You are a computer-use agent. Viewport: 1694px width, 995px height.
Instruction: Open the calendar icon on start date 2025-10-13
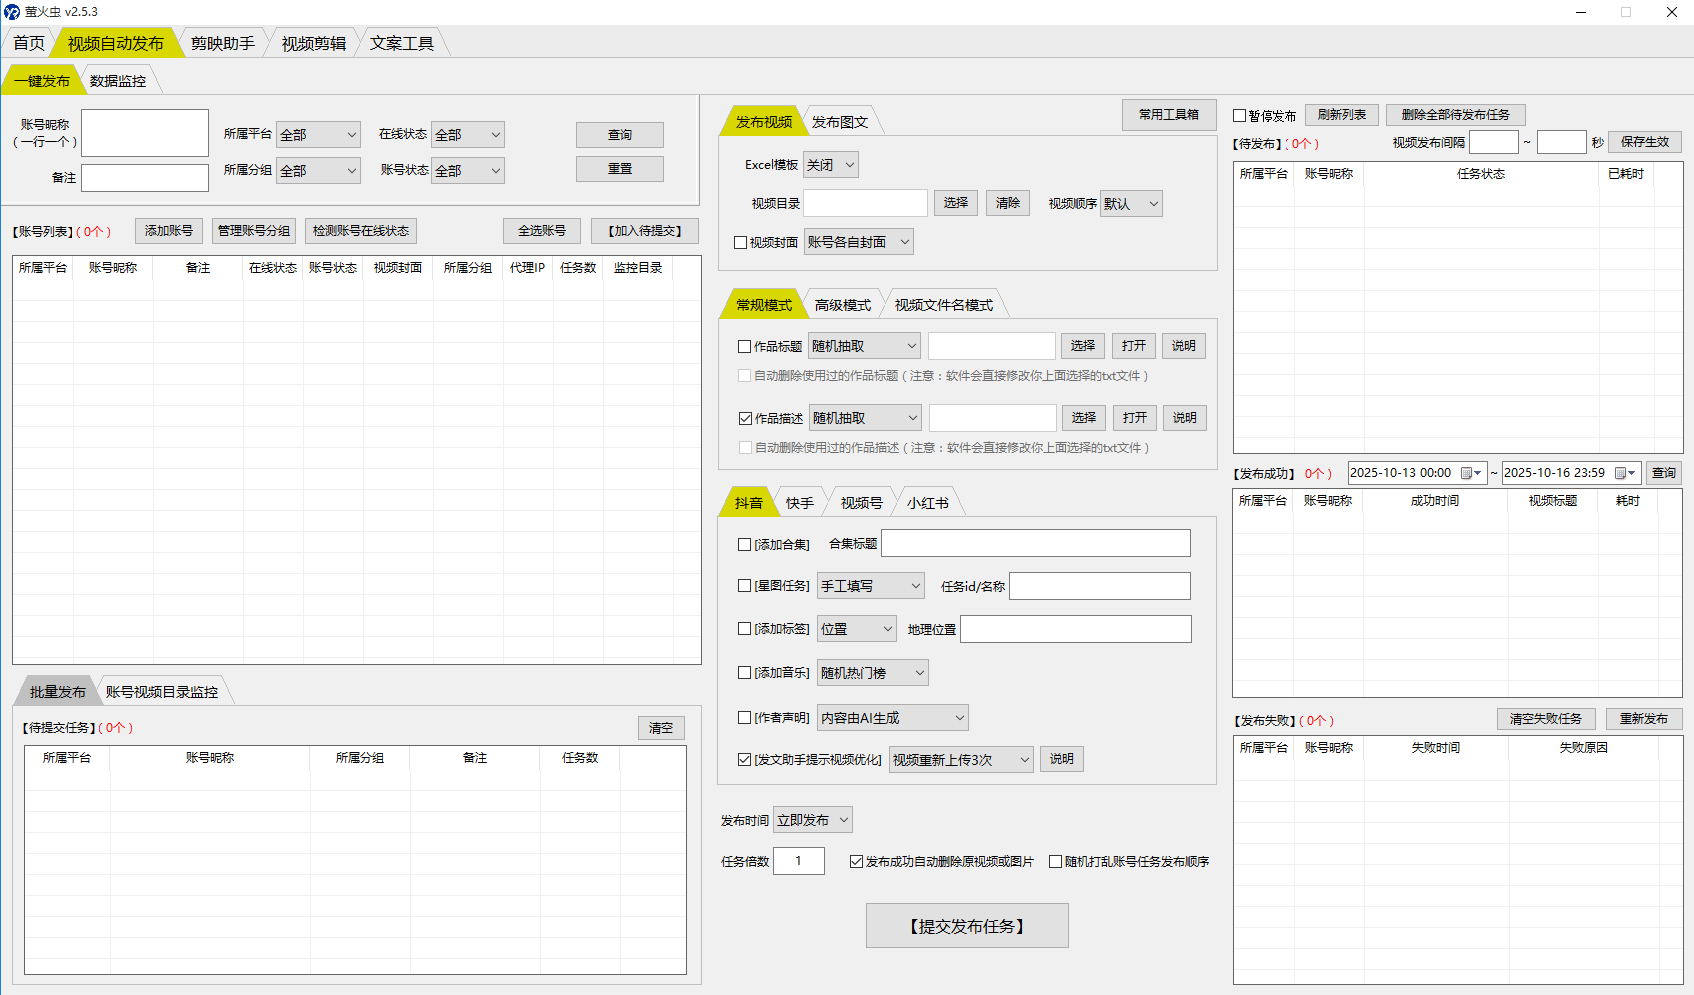coord(1470,473)
